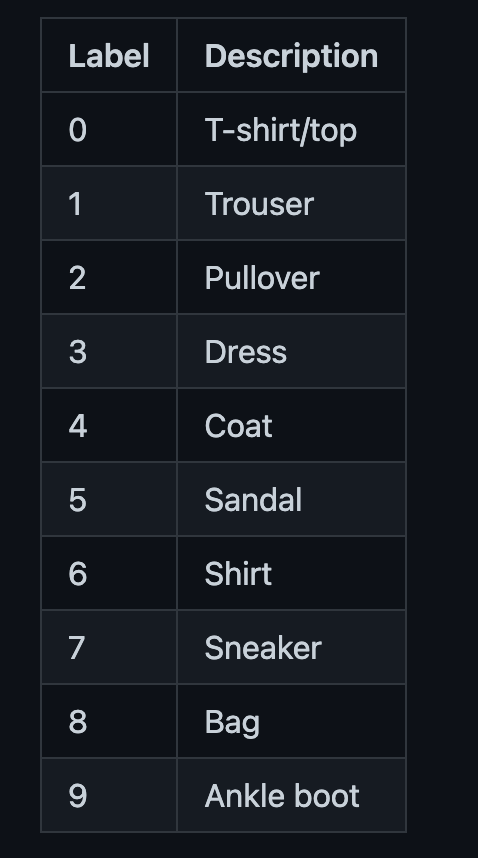Image resolution: width=478 pixels, height=858 pixels.
Task: Click label number 7 cell
Action: 109,647
